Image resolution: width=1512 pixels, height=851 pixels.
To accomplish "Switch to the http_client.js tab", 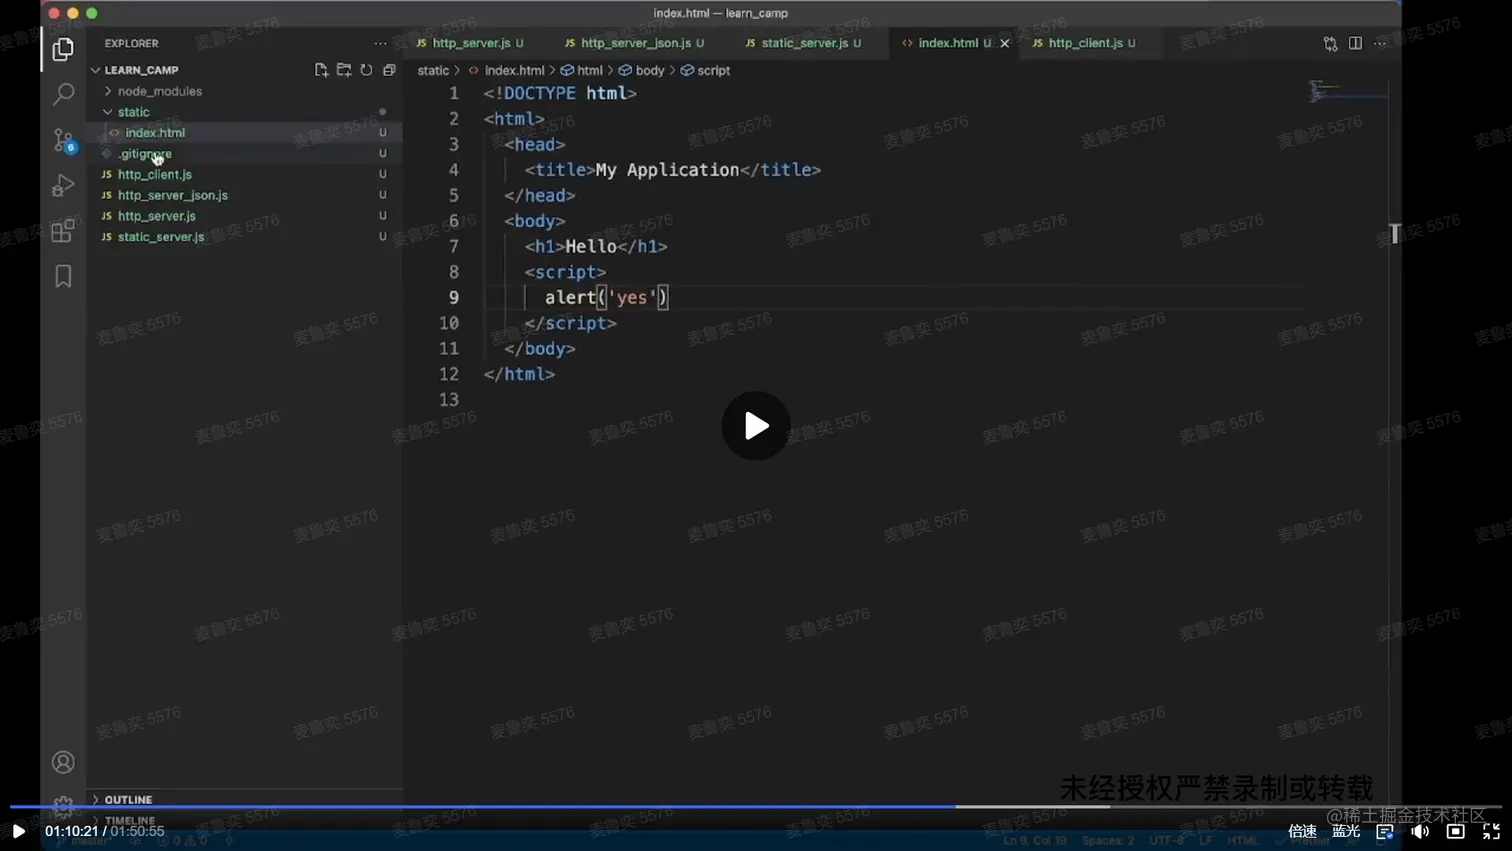I will pyautogui.click(x=1084, y=43).
